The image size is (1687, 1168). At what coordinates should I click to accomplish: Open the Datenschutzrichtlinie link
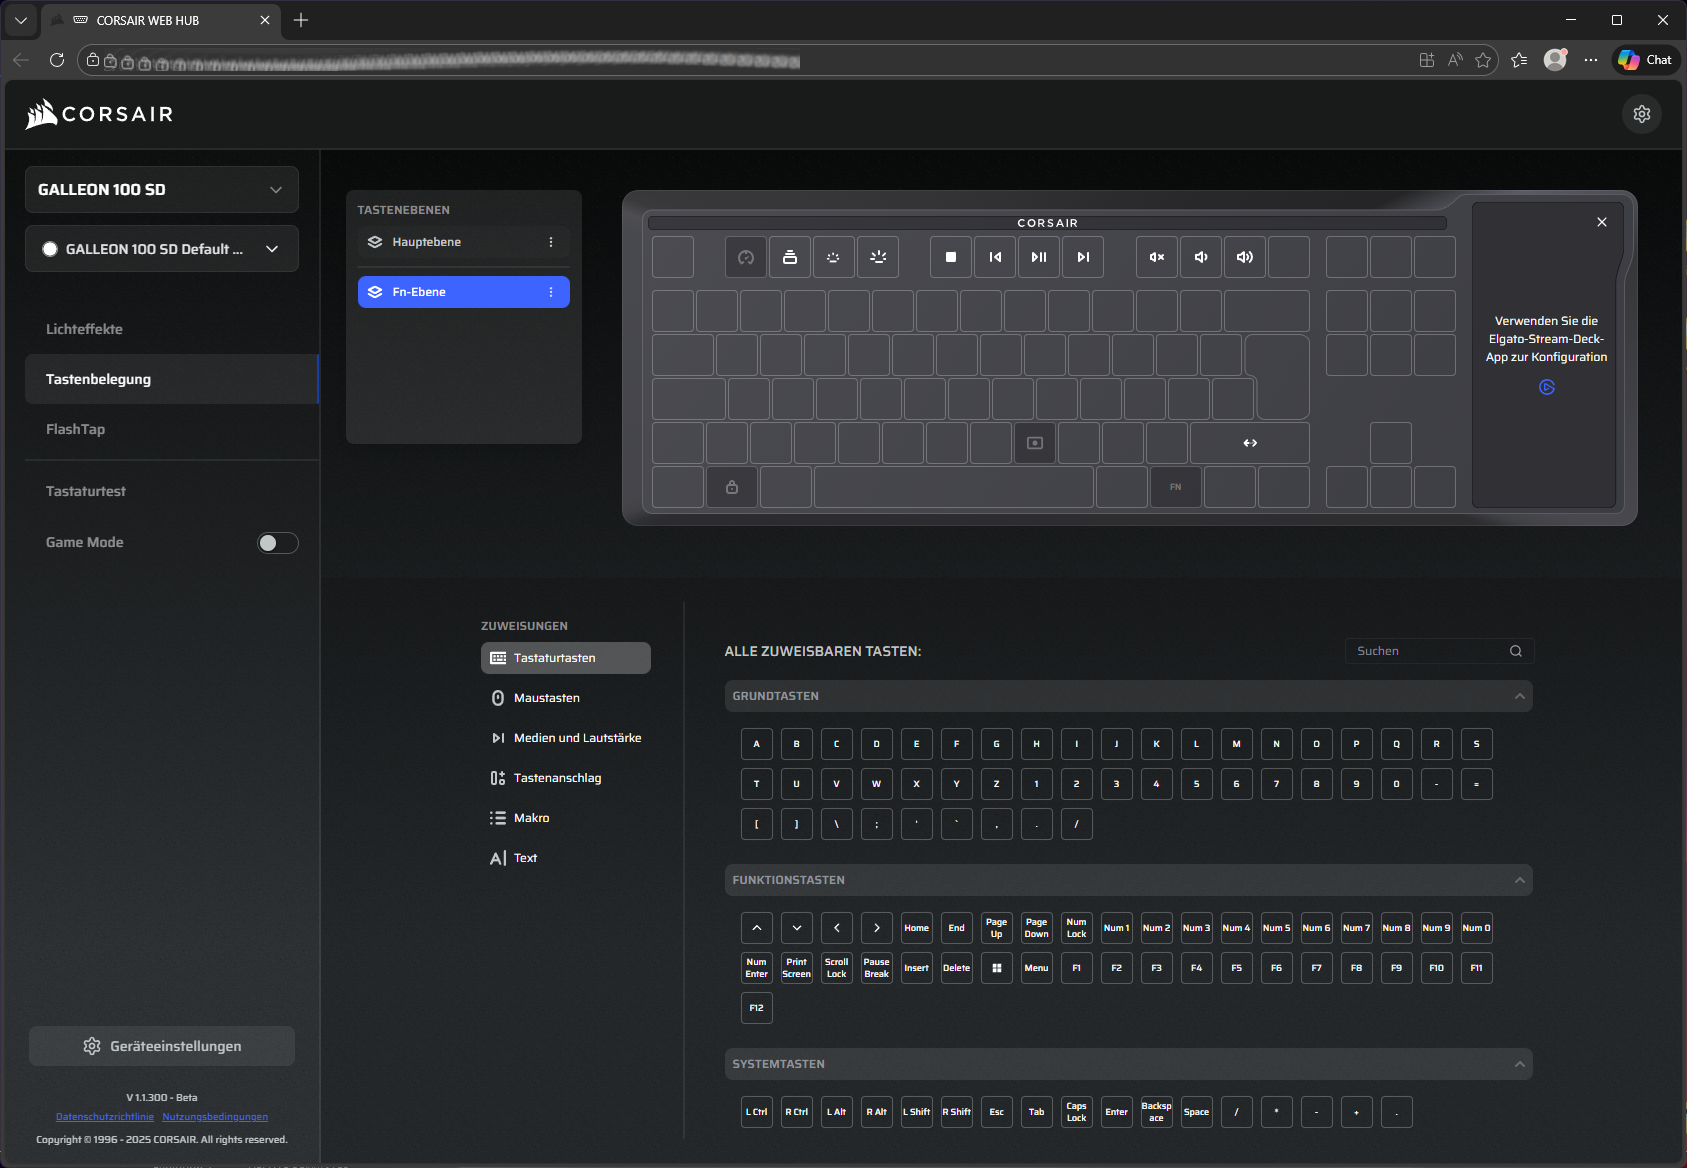(105, 1117)
